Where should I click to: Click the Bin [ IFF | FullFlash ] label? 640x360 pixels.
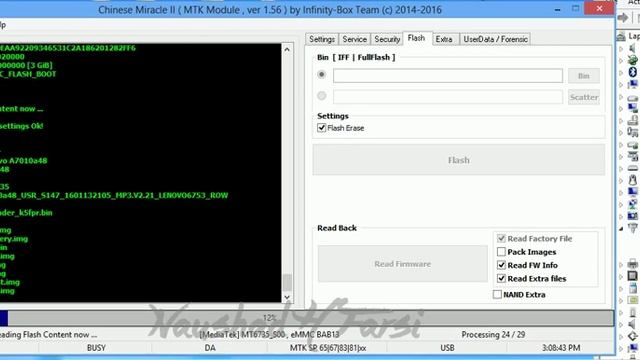(x=356, y=58)
